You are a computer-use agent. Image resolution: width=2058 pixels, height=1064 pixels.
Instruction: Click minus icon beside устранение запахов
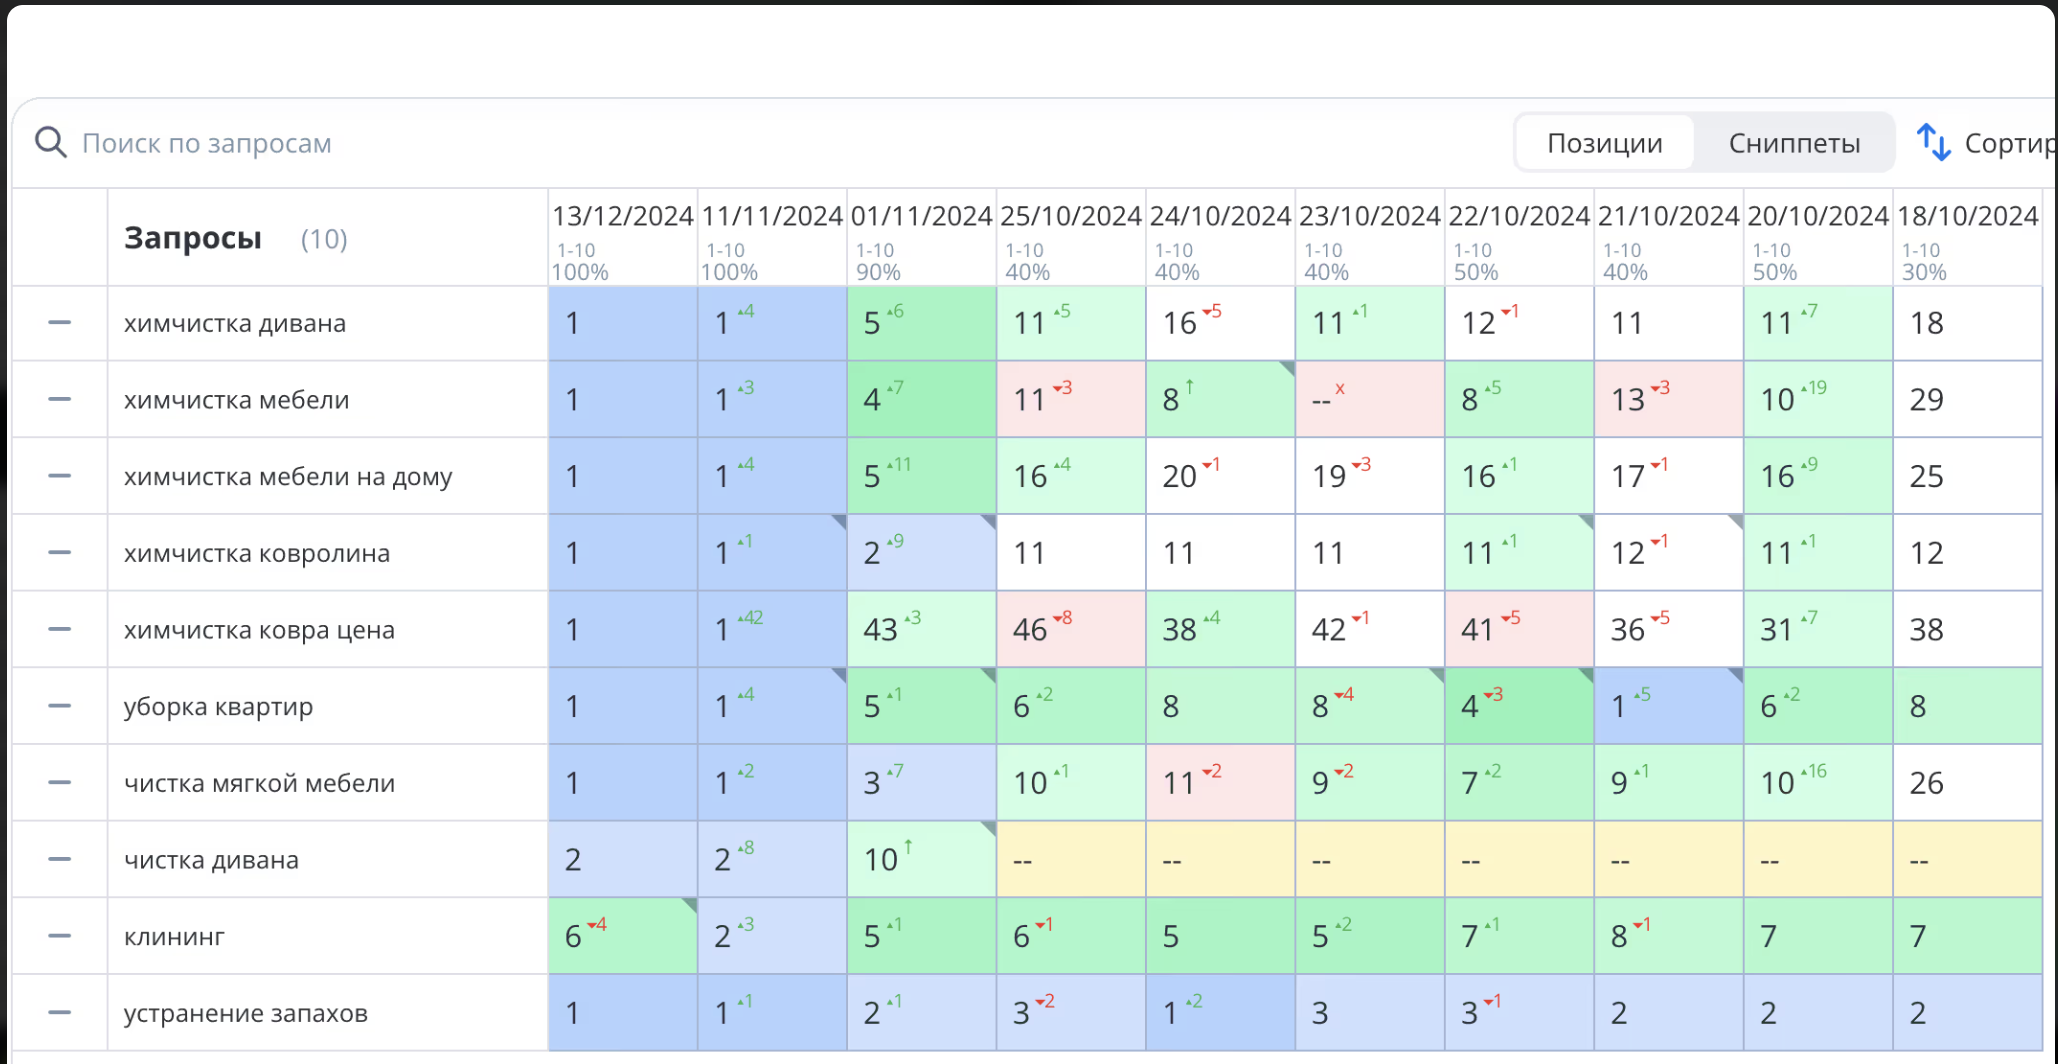click(x=60, y=1013)
